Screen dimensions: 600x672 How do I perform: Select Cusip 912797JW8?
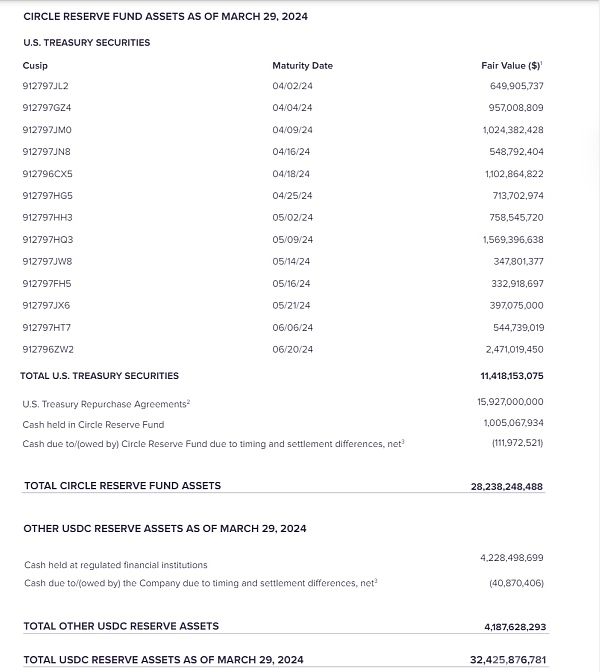47,261
